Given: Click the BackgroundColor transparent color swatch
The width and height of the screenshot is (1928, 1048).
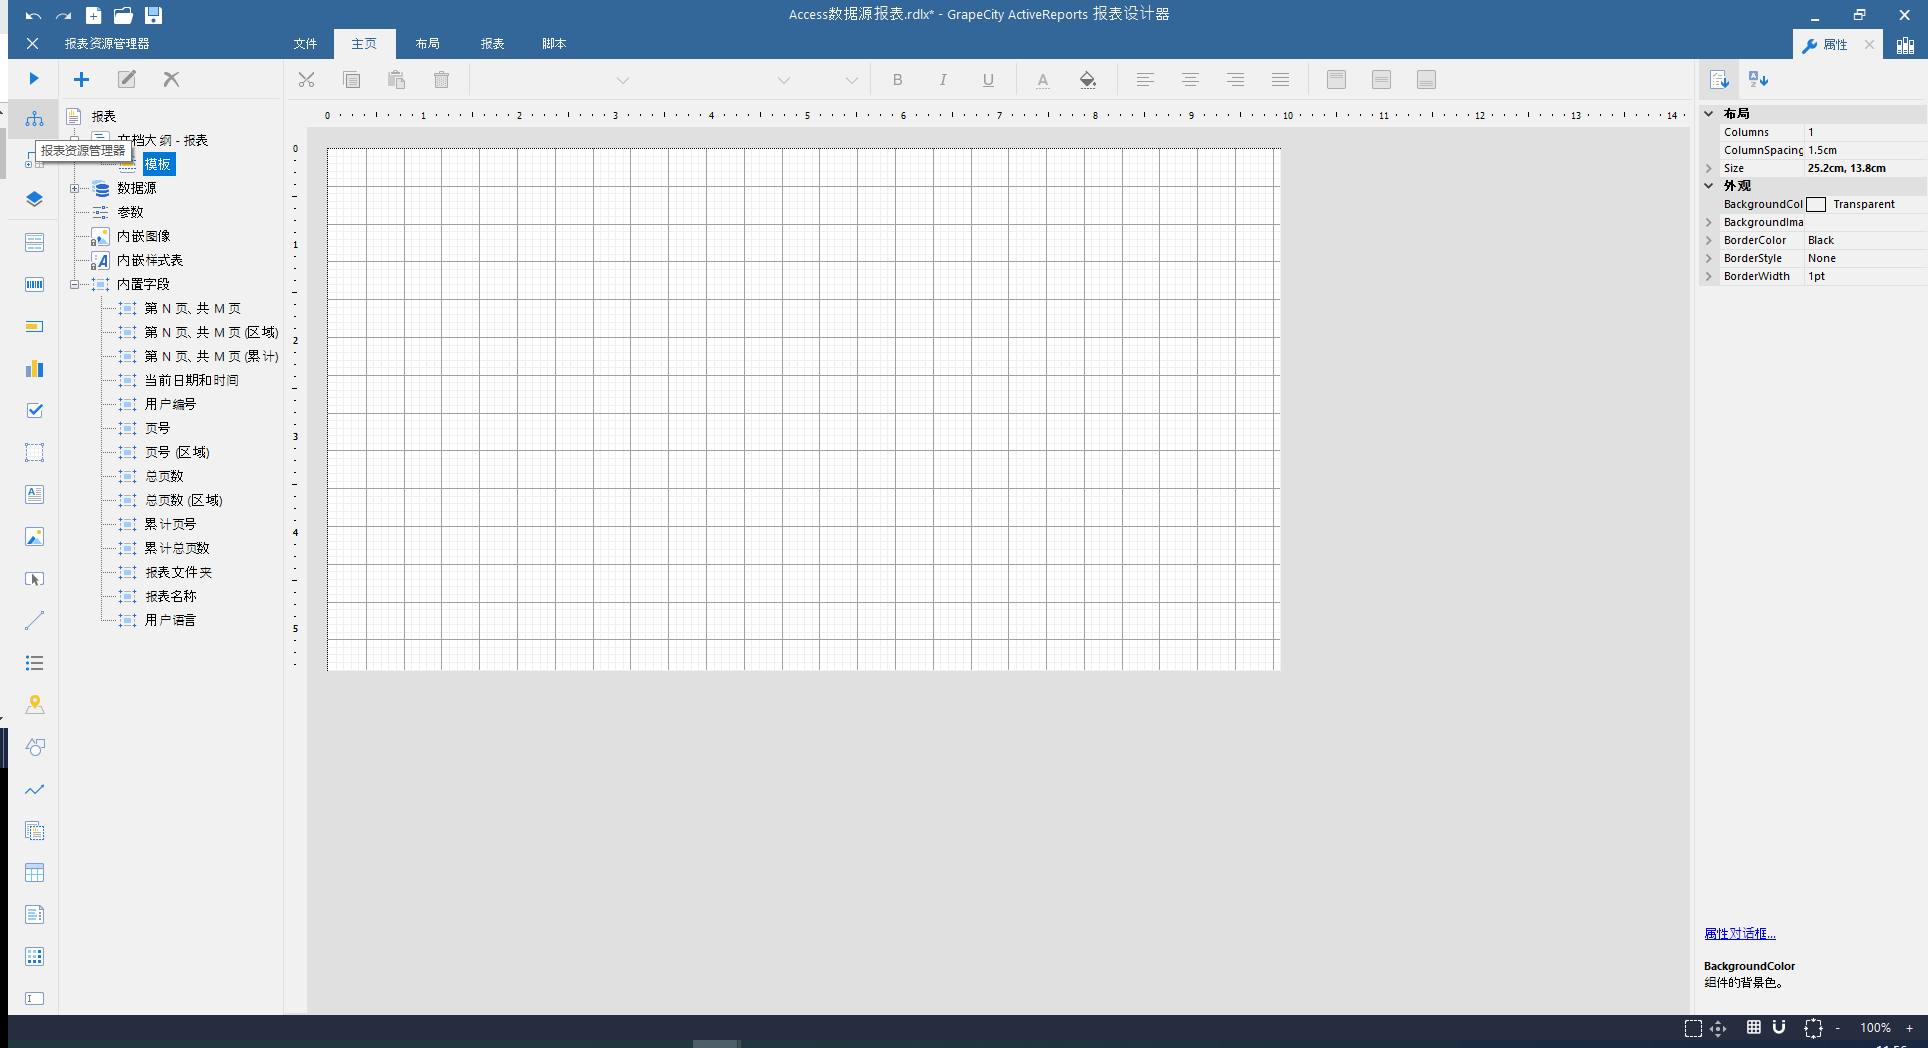Looking at the screenshot, I should [x=1816, y=204].
